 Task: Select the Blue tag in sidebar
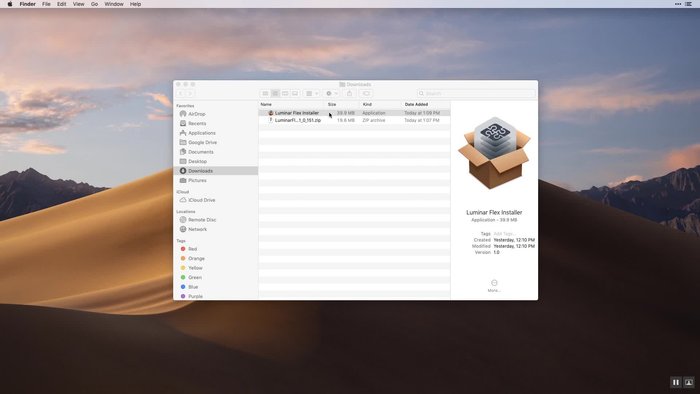pos(193,287)
